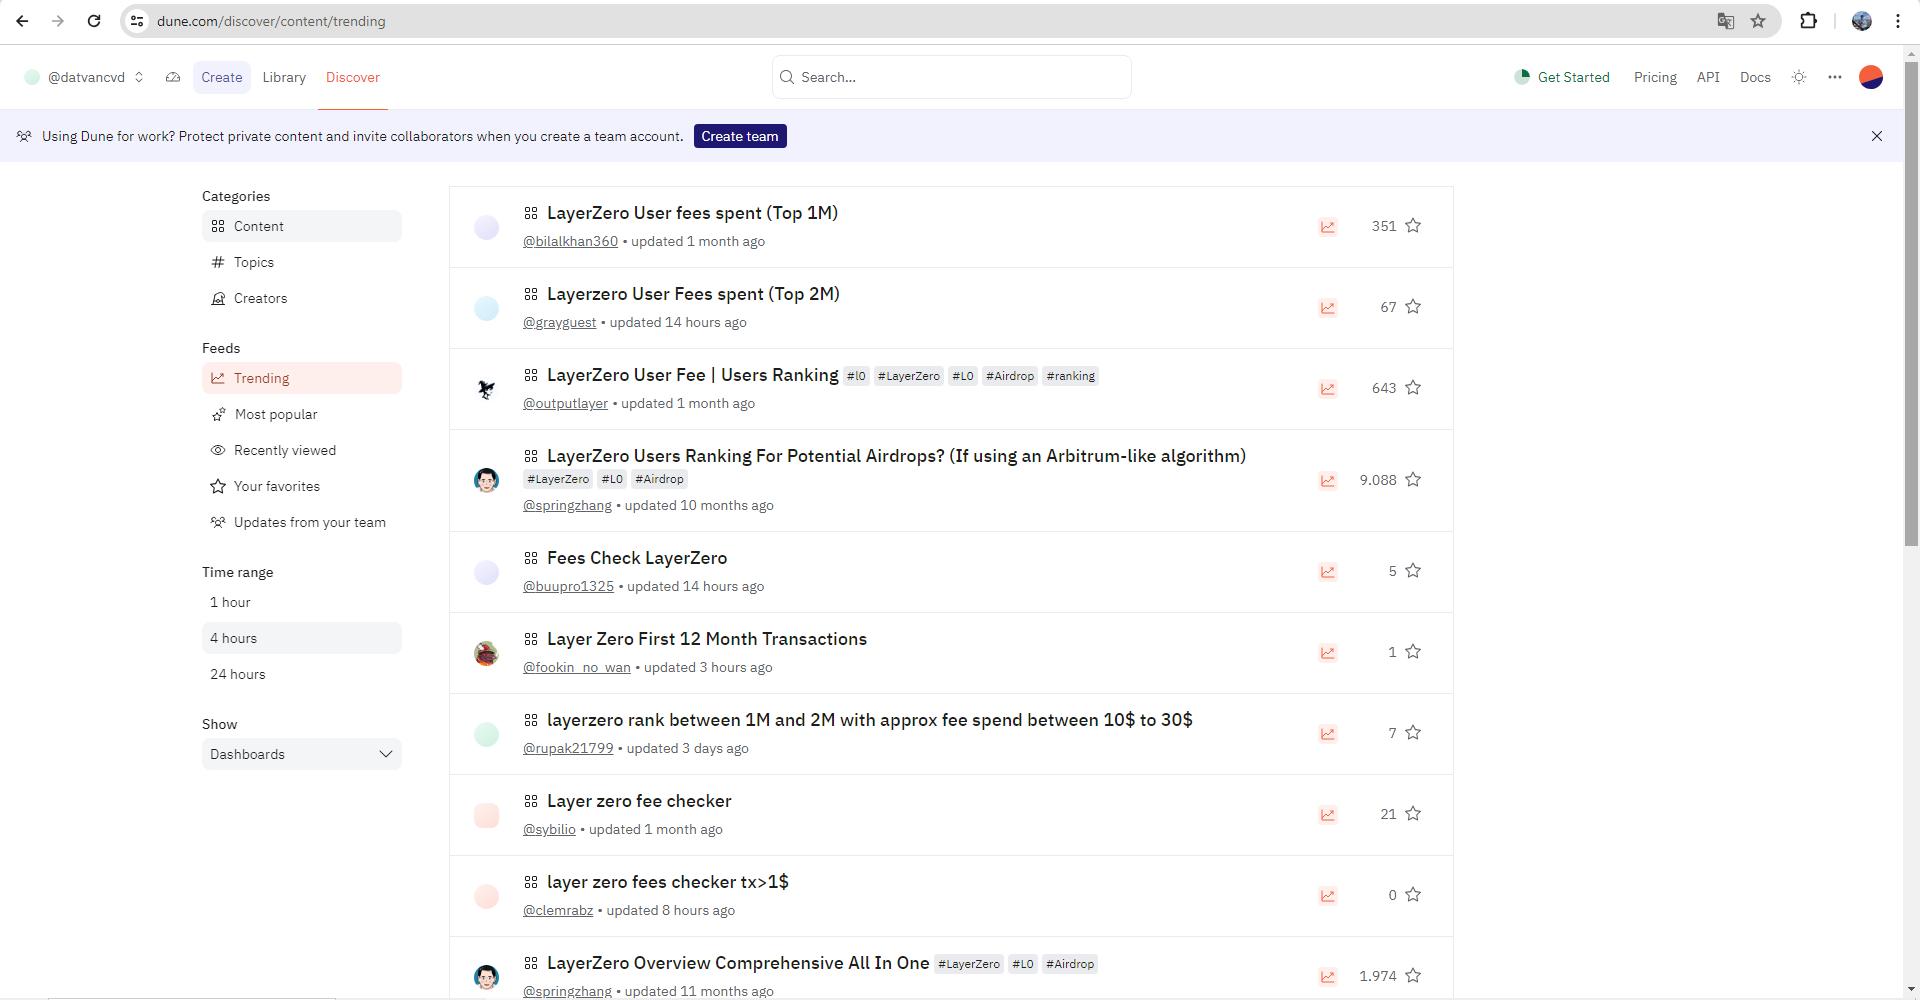Open Chrome three-dot menu

1898,21
